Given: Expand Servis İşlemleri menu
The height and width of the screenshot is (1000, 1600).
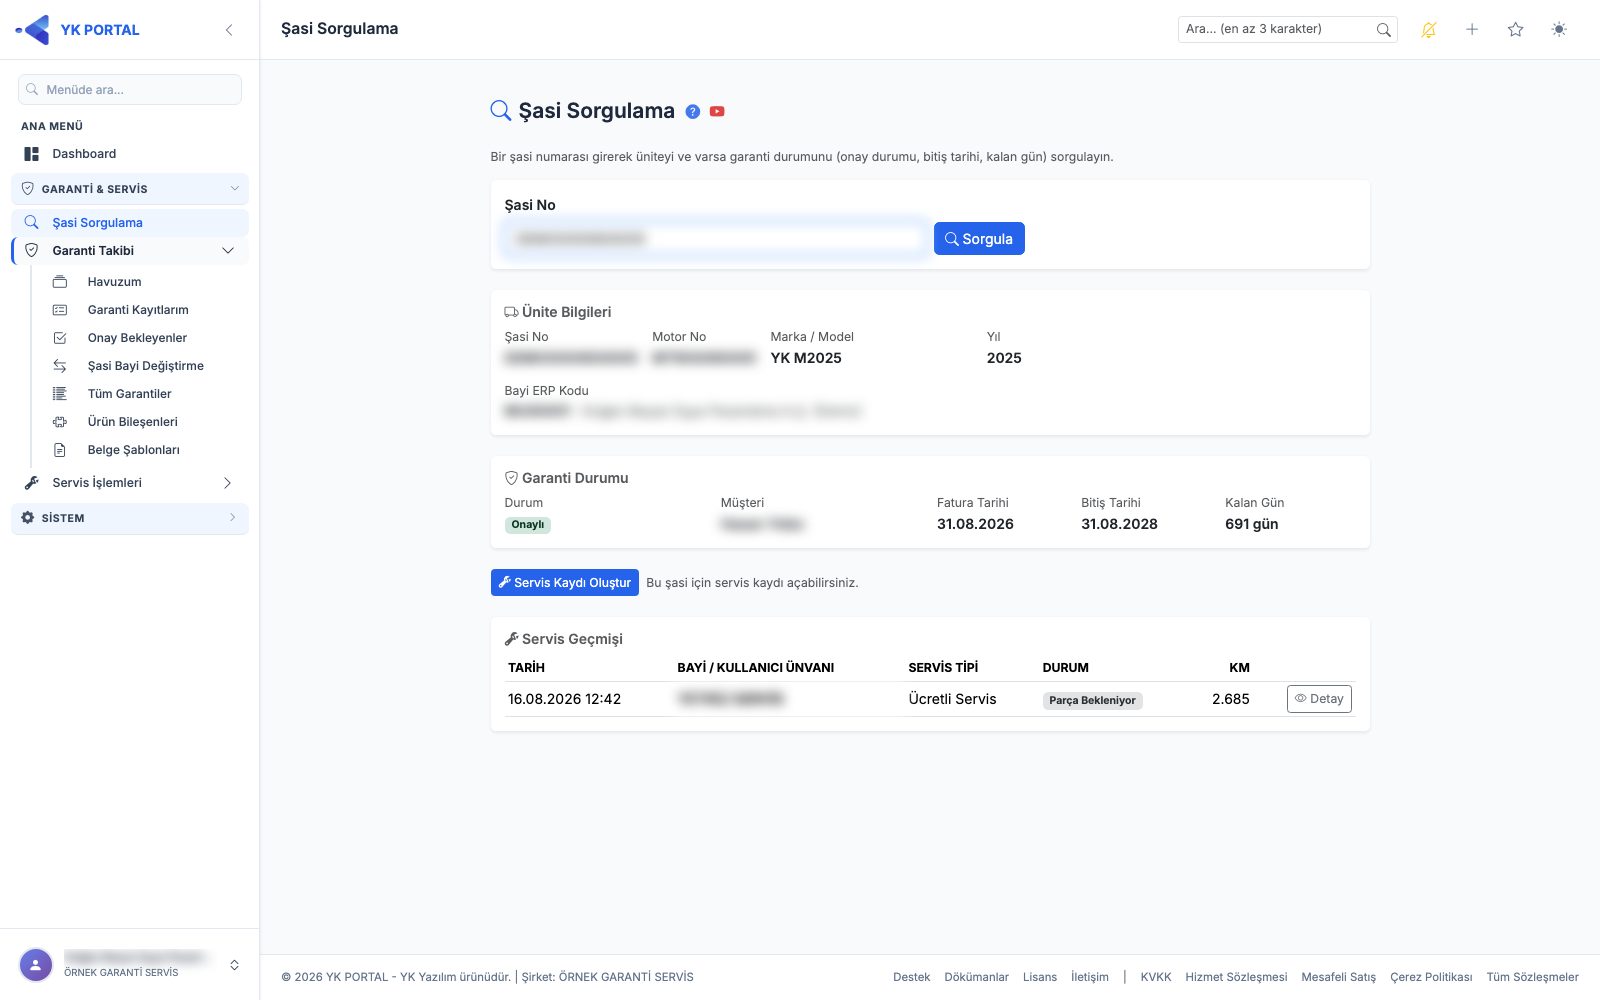Looking at the screenshot, I should [130, 483].
